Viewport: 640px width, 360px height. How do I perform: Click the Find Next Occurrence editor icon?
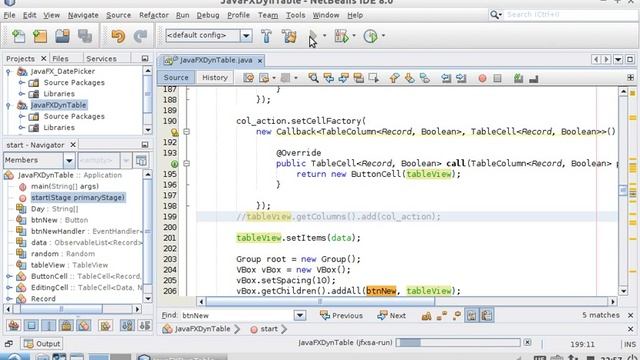(343, 78)
